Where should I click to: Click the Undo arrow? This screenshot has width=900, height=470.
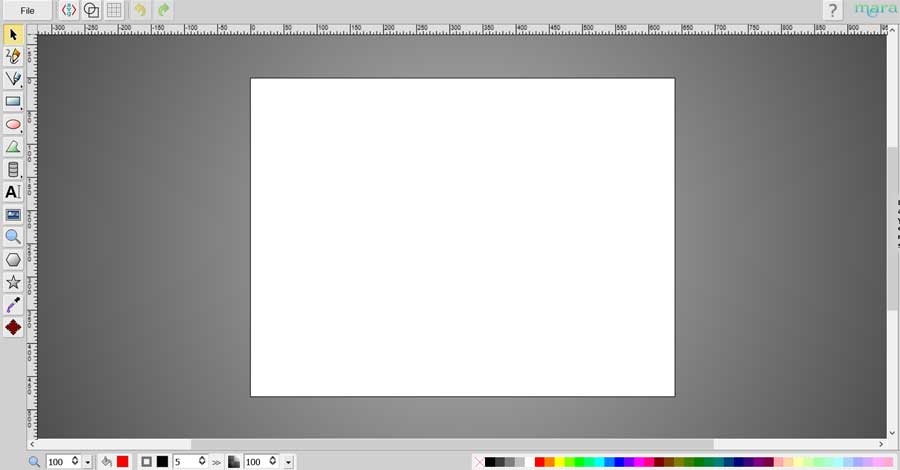tap(140, 10)
